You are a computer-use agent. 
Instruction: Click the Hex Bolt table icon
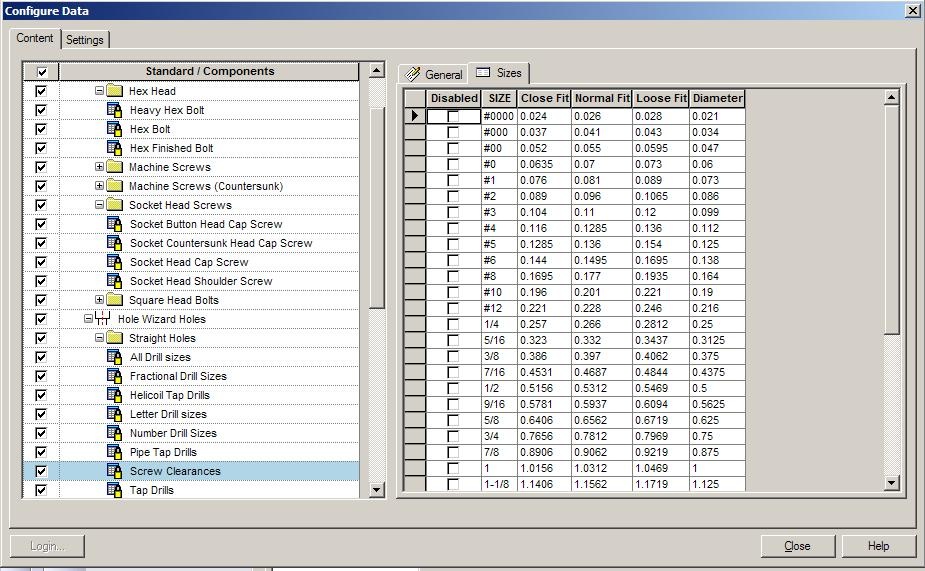pyautogui.click(x=114, y=129)
